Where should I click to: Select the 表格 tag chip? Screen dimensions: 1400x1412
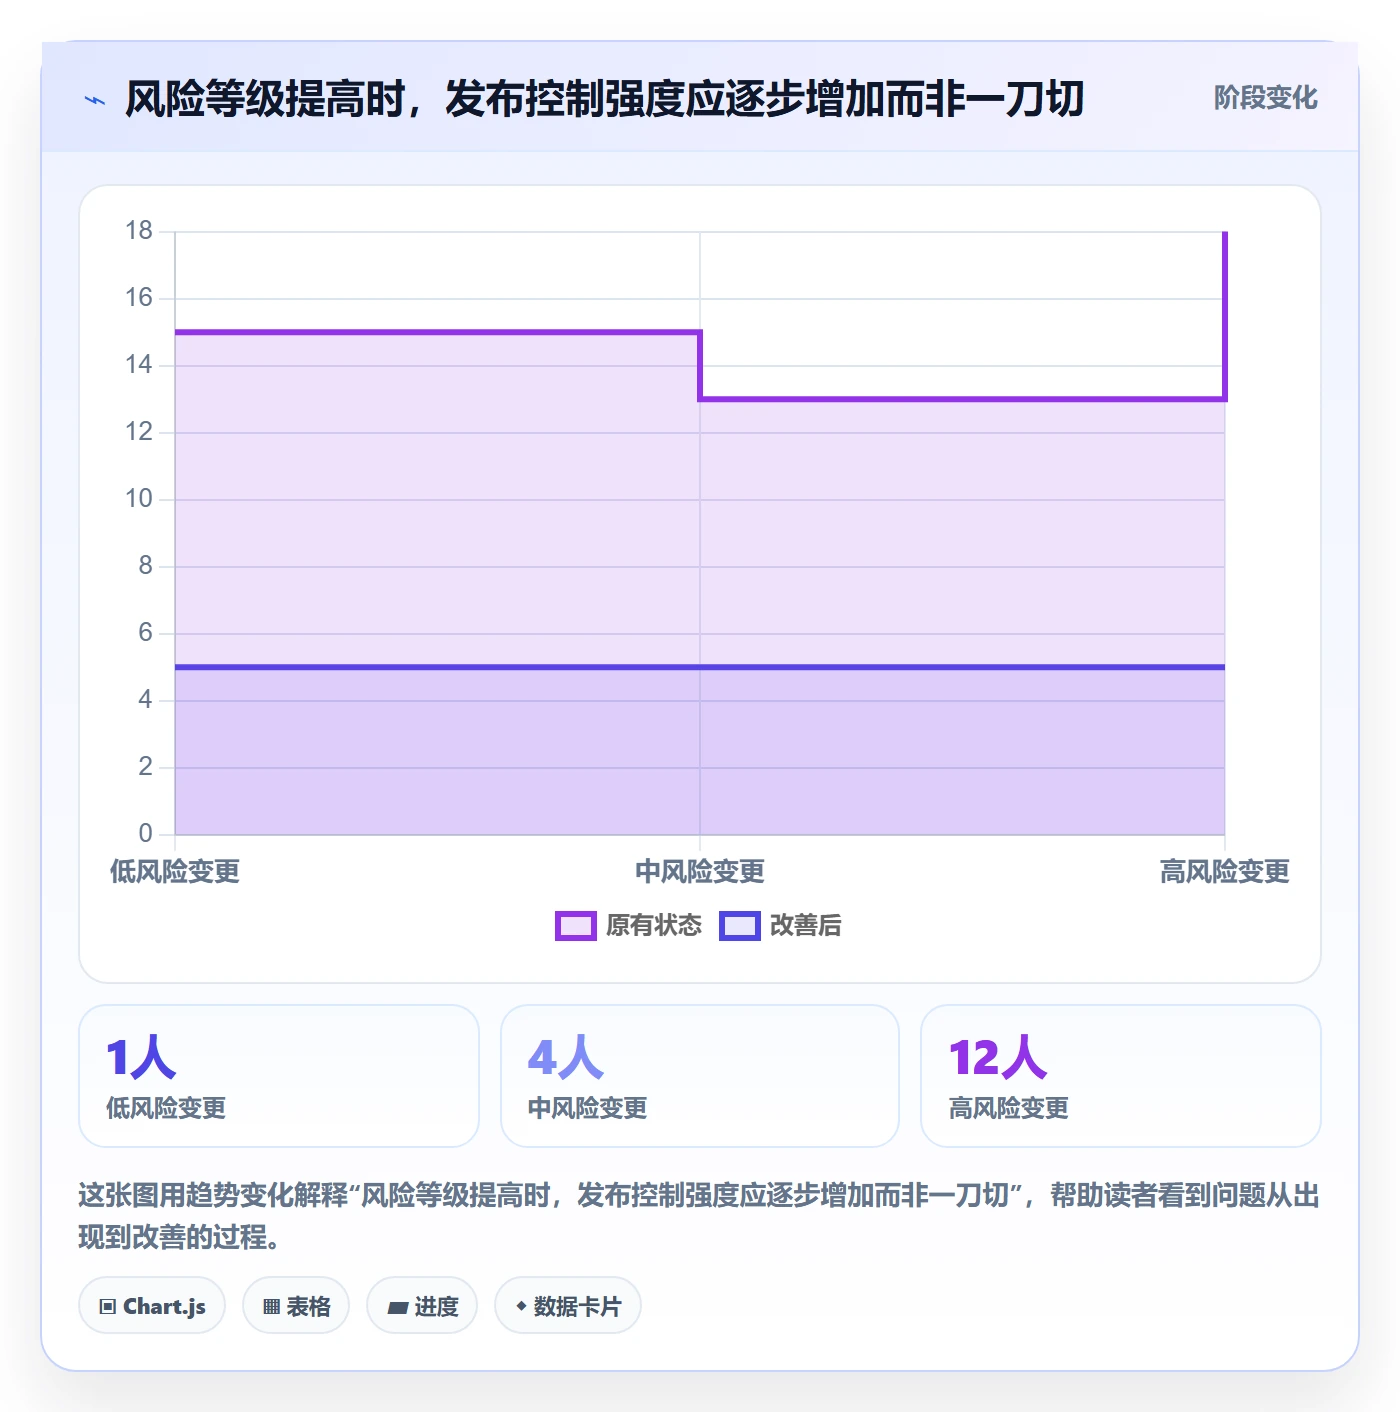coord(296,1306)
